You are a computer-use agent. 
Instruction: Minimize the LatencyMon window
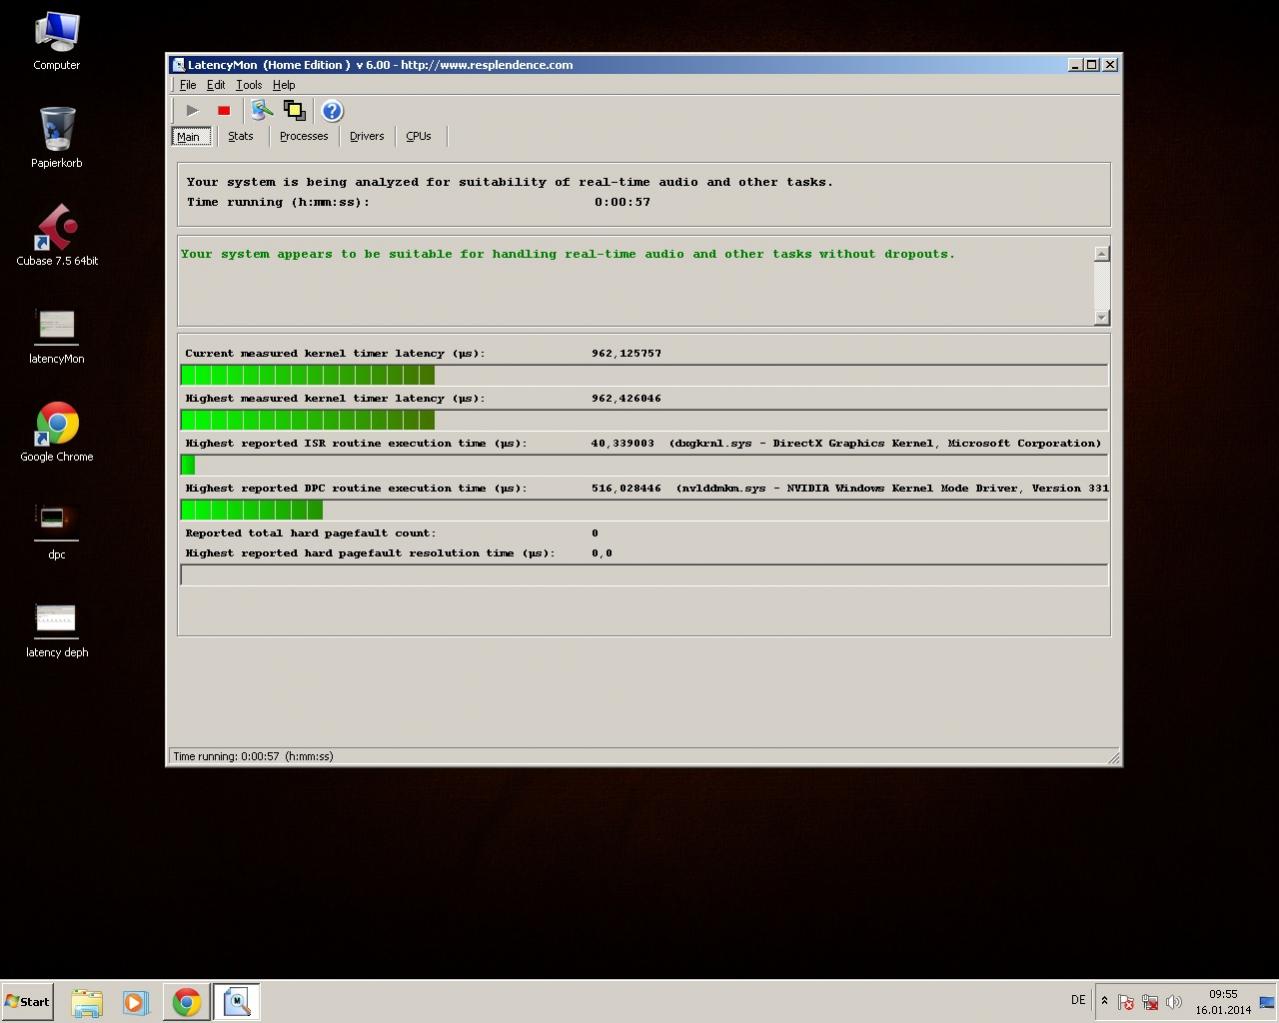[x=1075, y=65]
